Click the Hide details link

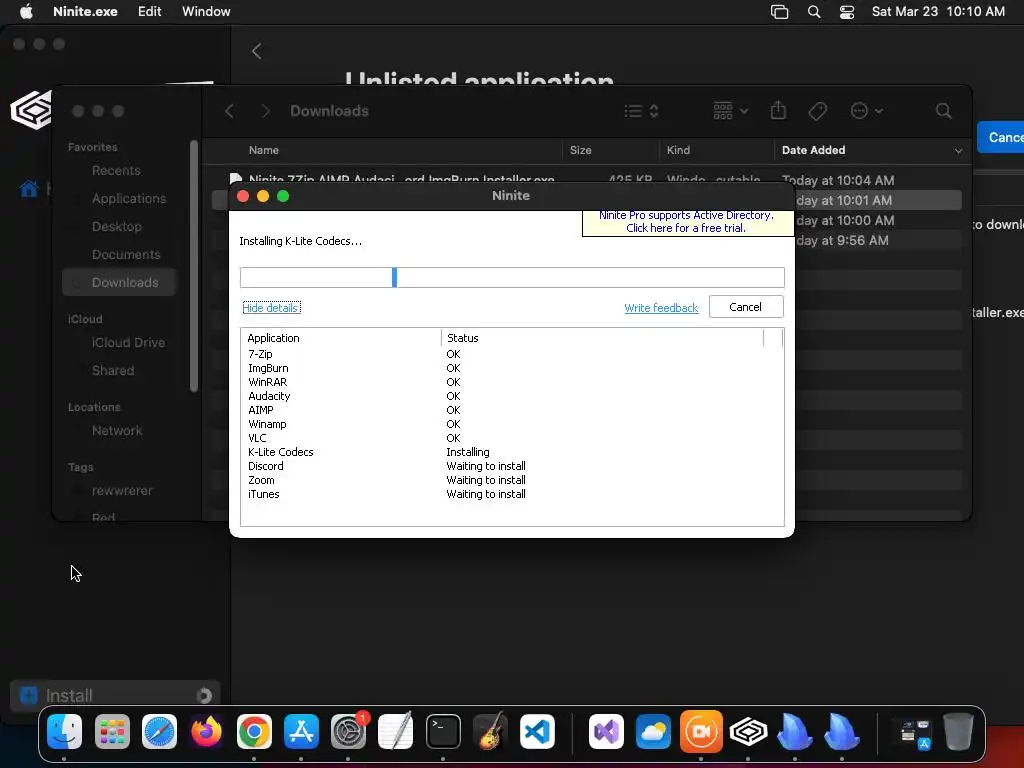(x=271, y=308)
